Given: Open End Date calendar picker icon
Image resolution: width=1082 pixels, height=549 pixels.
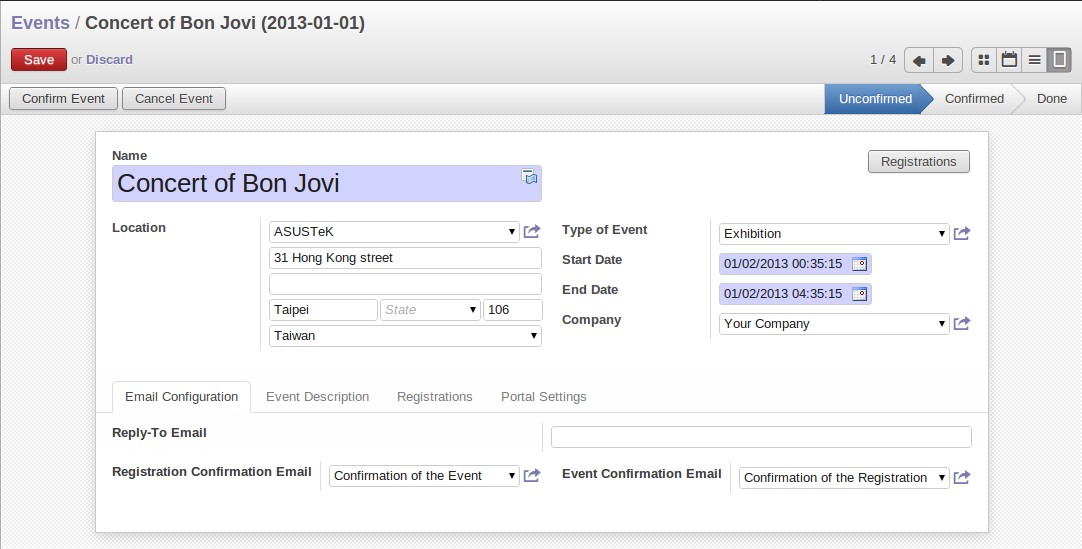Looking at the screenshot, I should pos(859,294).
